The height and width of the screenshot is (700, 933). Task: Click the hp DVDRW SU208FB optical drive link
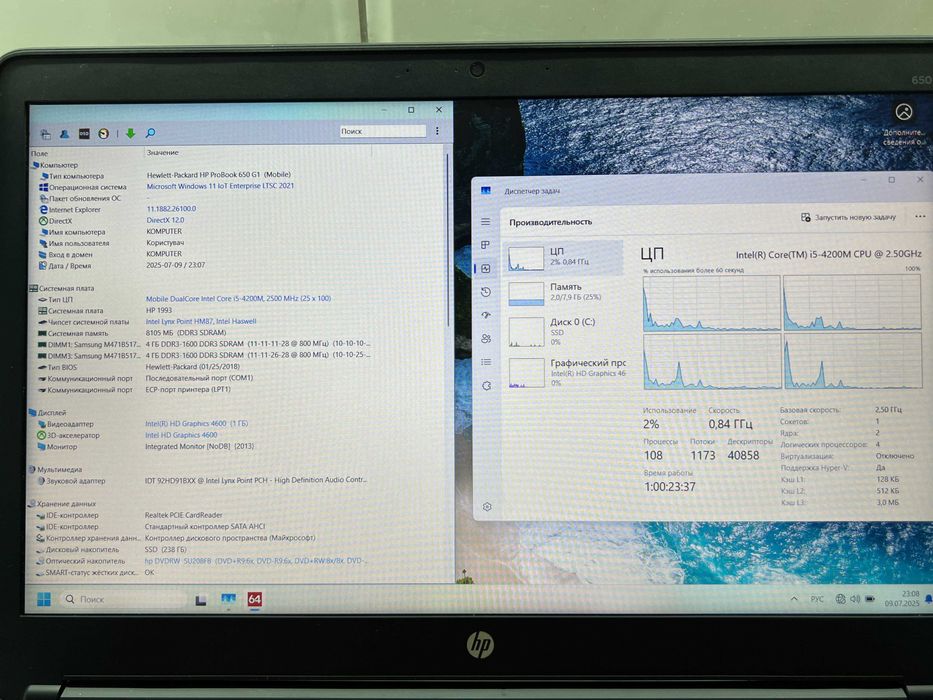pos(256,561)
